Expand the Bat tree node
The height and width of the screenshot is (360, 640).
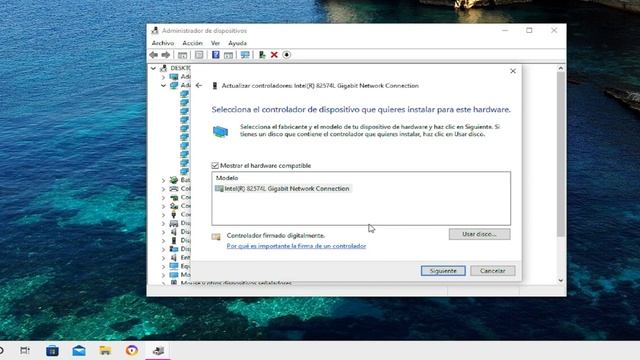click(x=163, y=180)
